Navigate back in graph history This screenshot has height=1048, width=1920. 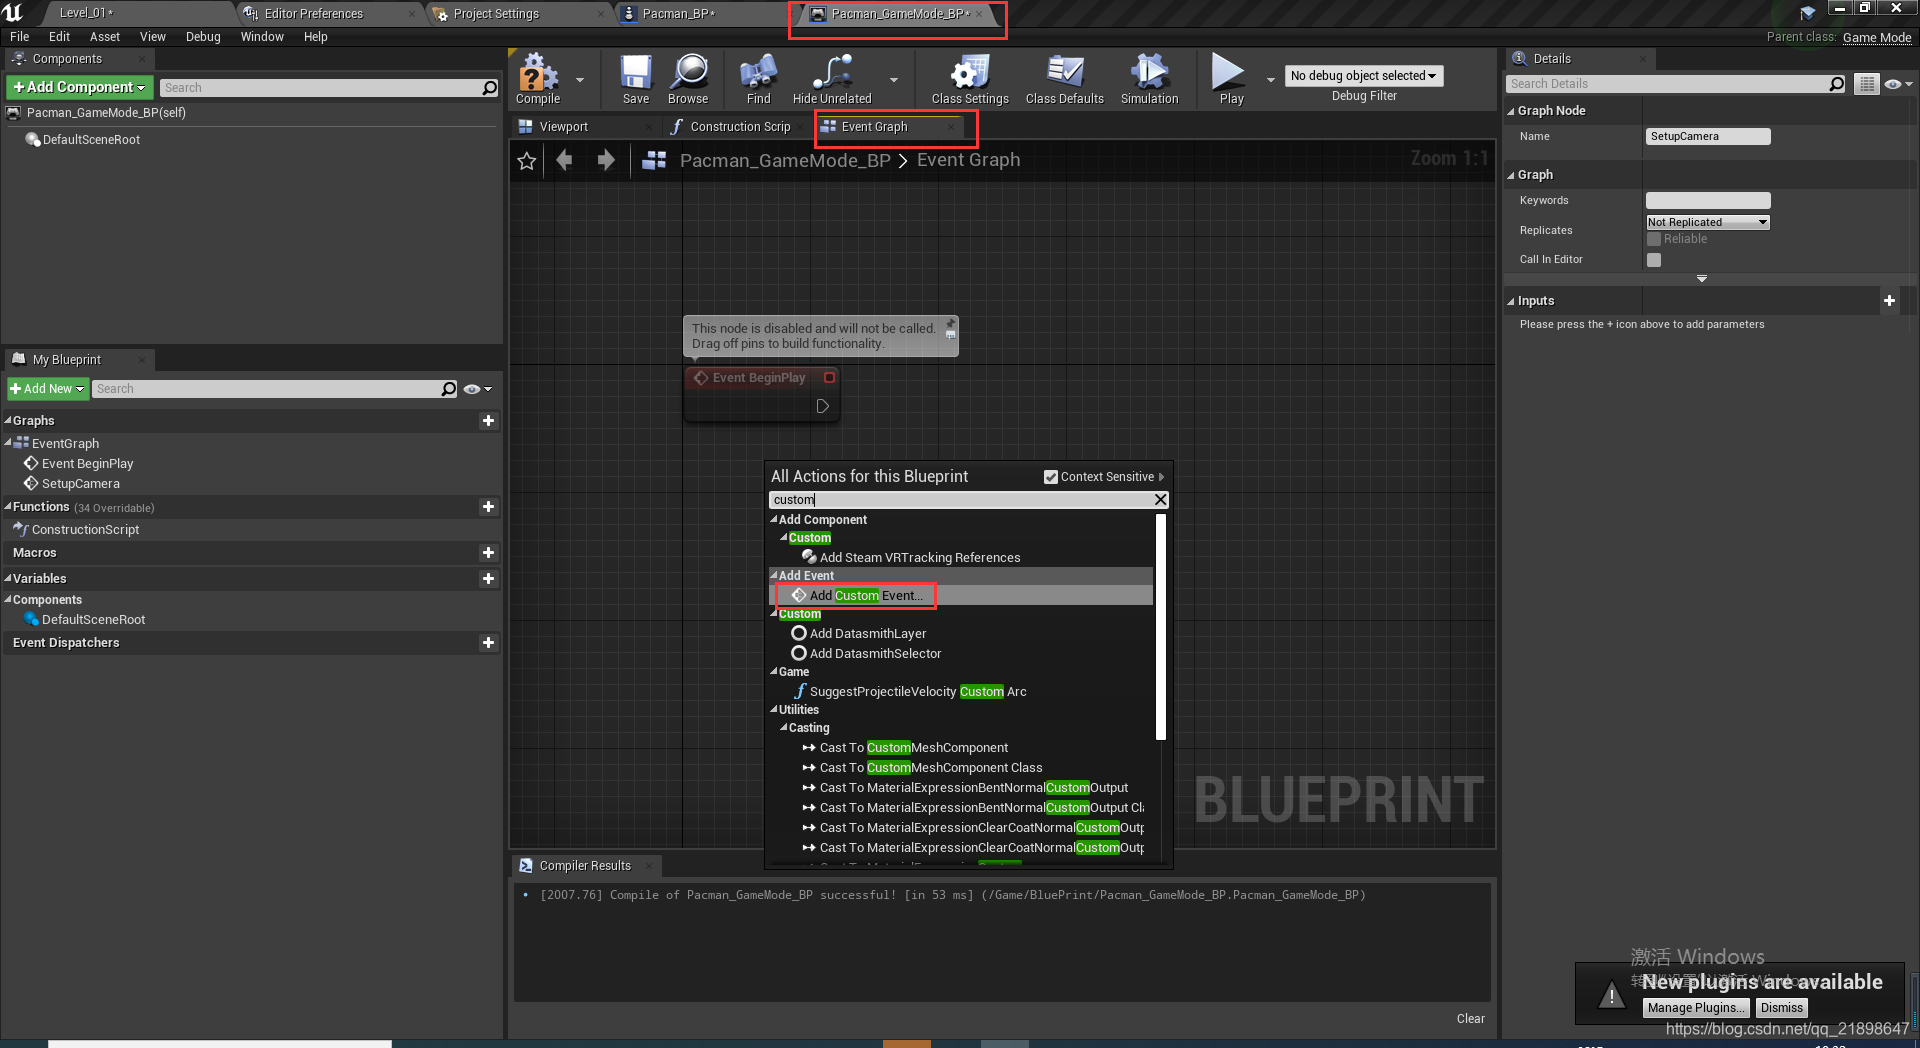pyautogui.click(x=564, y=160)
